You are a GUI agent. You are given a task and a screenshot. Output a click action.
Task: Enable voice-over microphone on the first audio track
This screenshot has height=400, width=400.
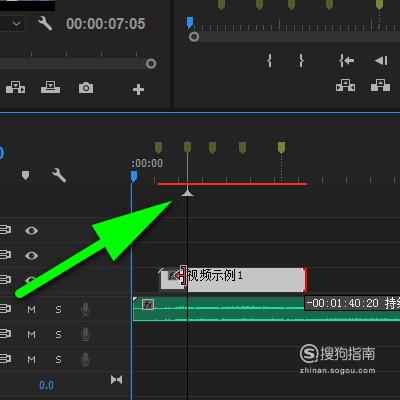85,309
